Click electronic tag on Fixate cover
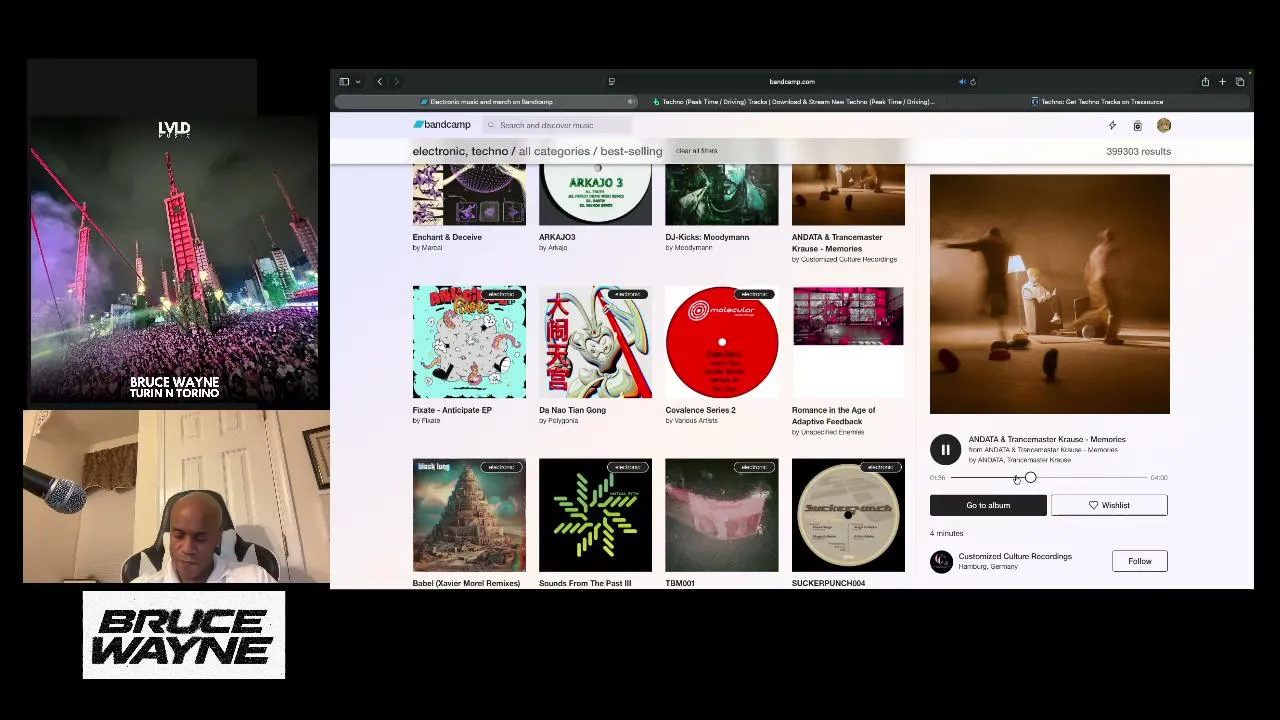The height and width of the screenshot is (720, 1280). (501, 294)
